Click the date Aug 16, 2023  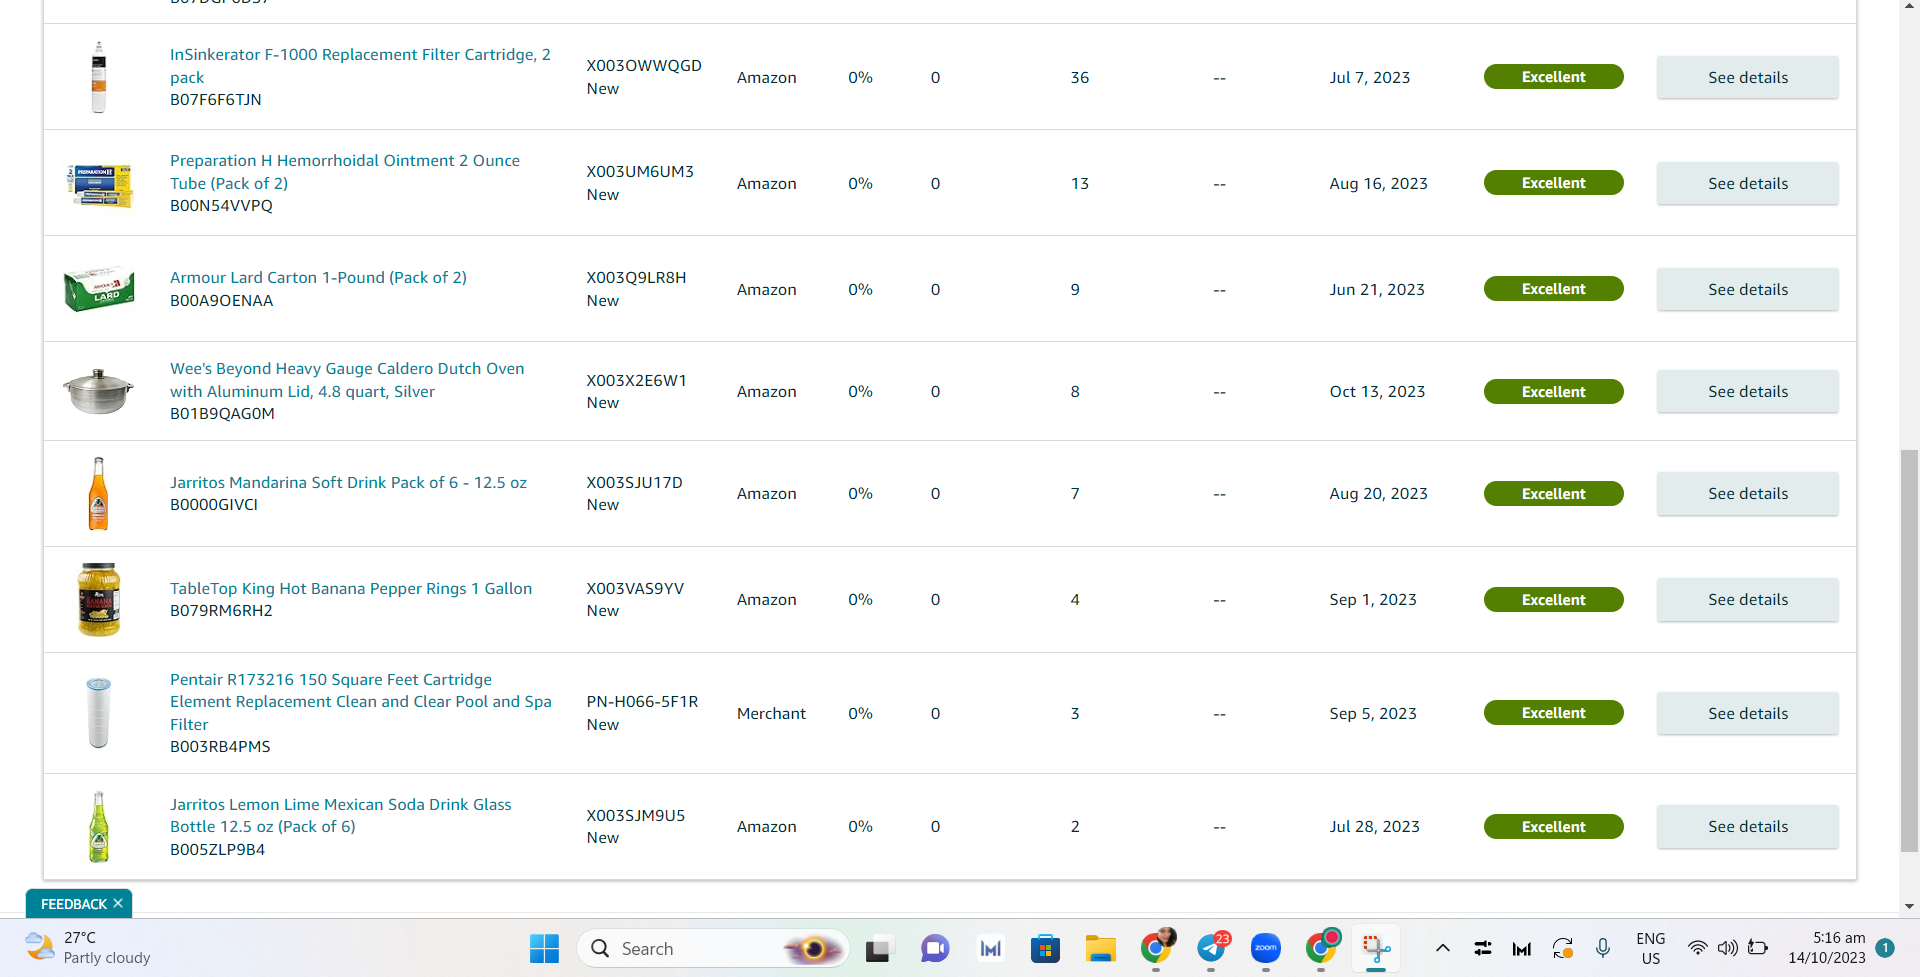coord(1378,183)
